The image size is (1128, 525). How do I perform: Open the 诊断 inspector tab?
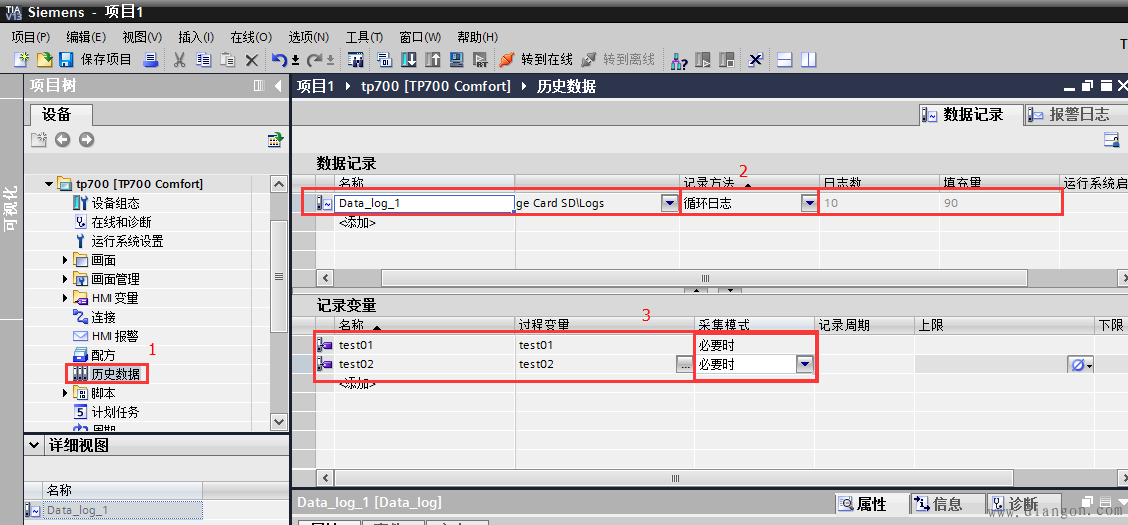[1024, 504]
